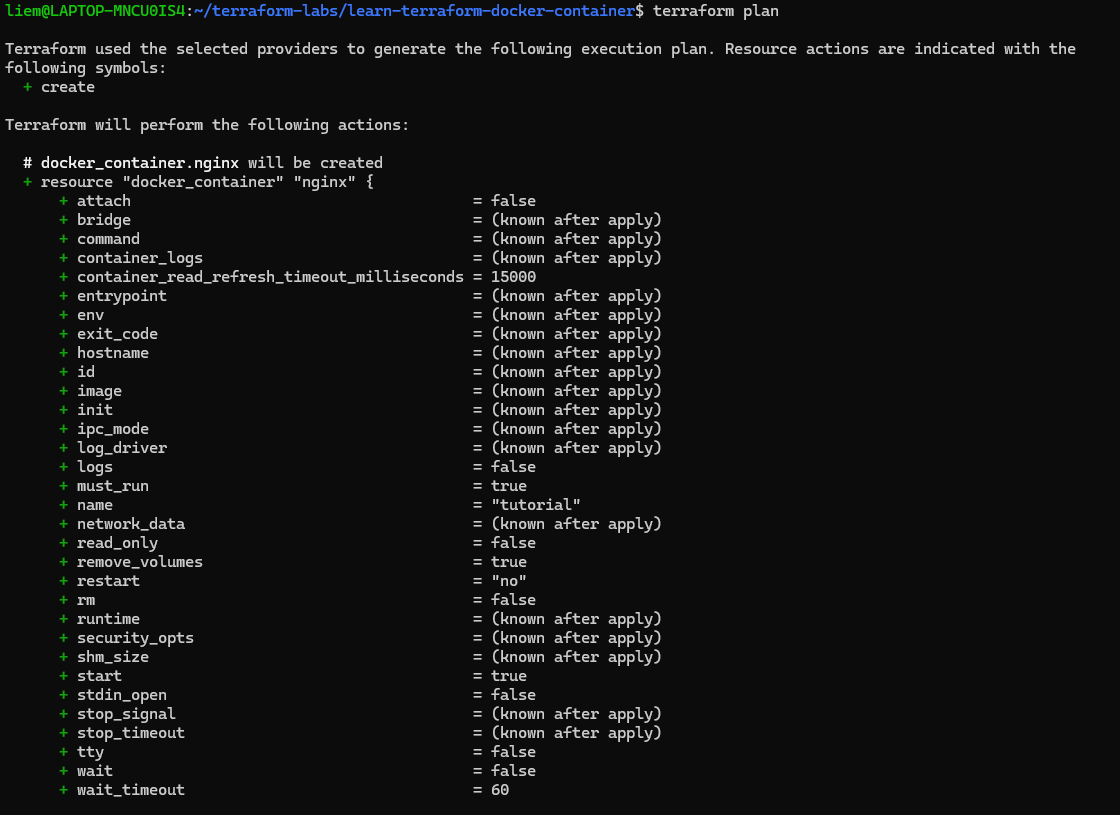Image resolution: width=1120 pixels, height=815 pixels.
Task: Click the 'ipc_mode' attribute name
Action: [113, 429]
